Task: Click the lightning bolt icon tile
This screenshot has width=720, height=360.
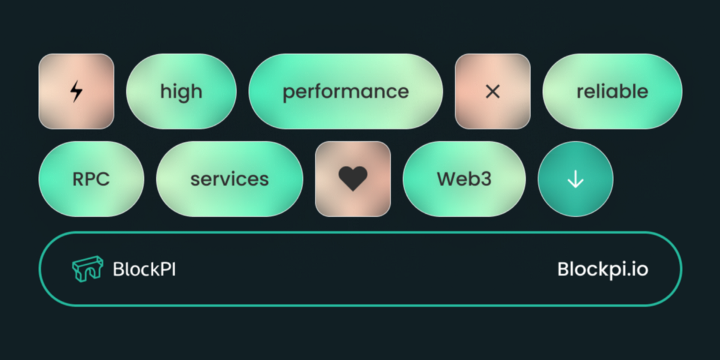Action: [x=76, y=91]
